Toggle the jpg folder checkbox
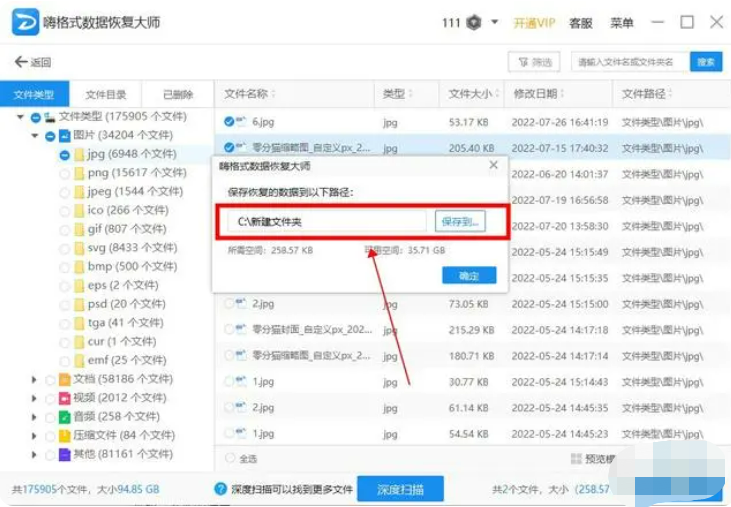 click(65, 155)
